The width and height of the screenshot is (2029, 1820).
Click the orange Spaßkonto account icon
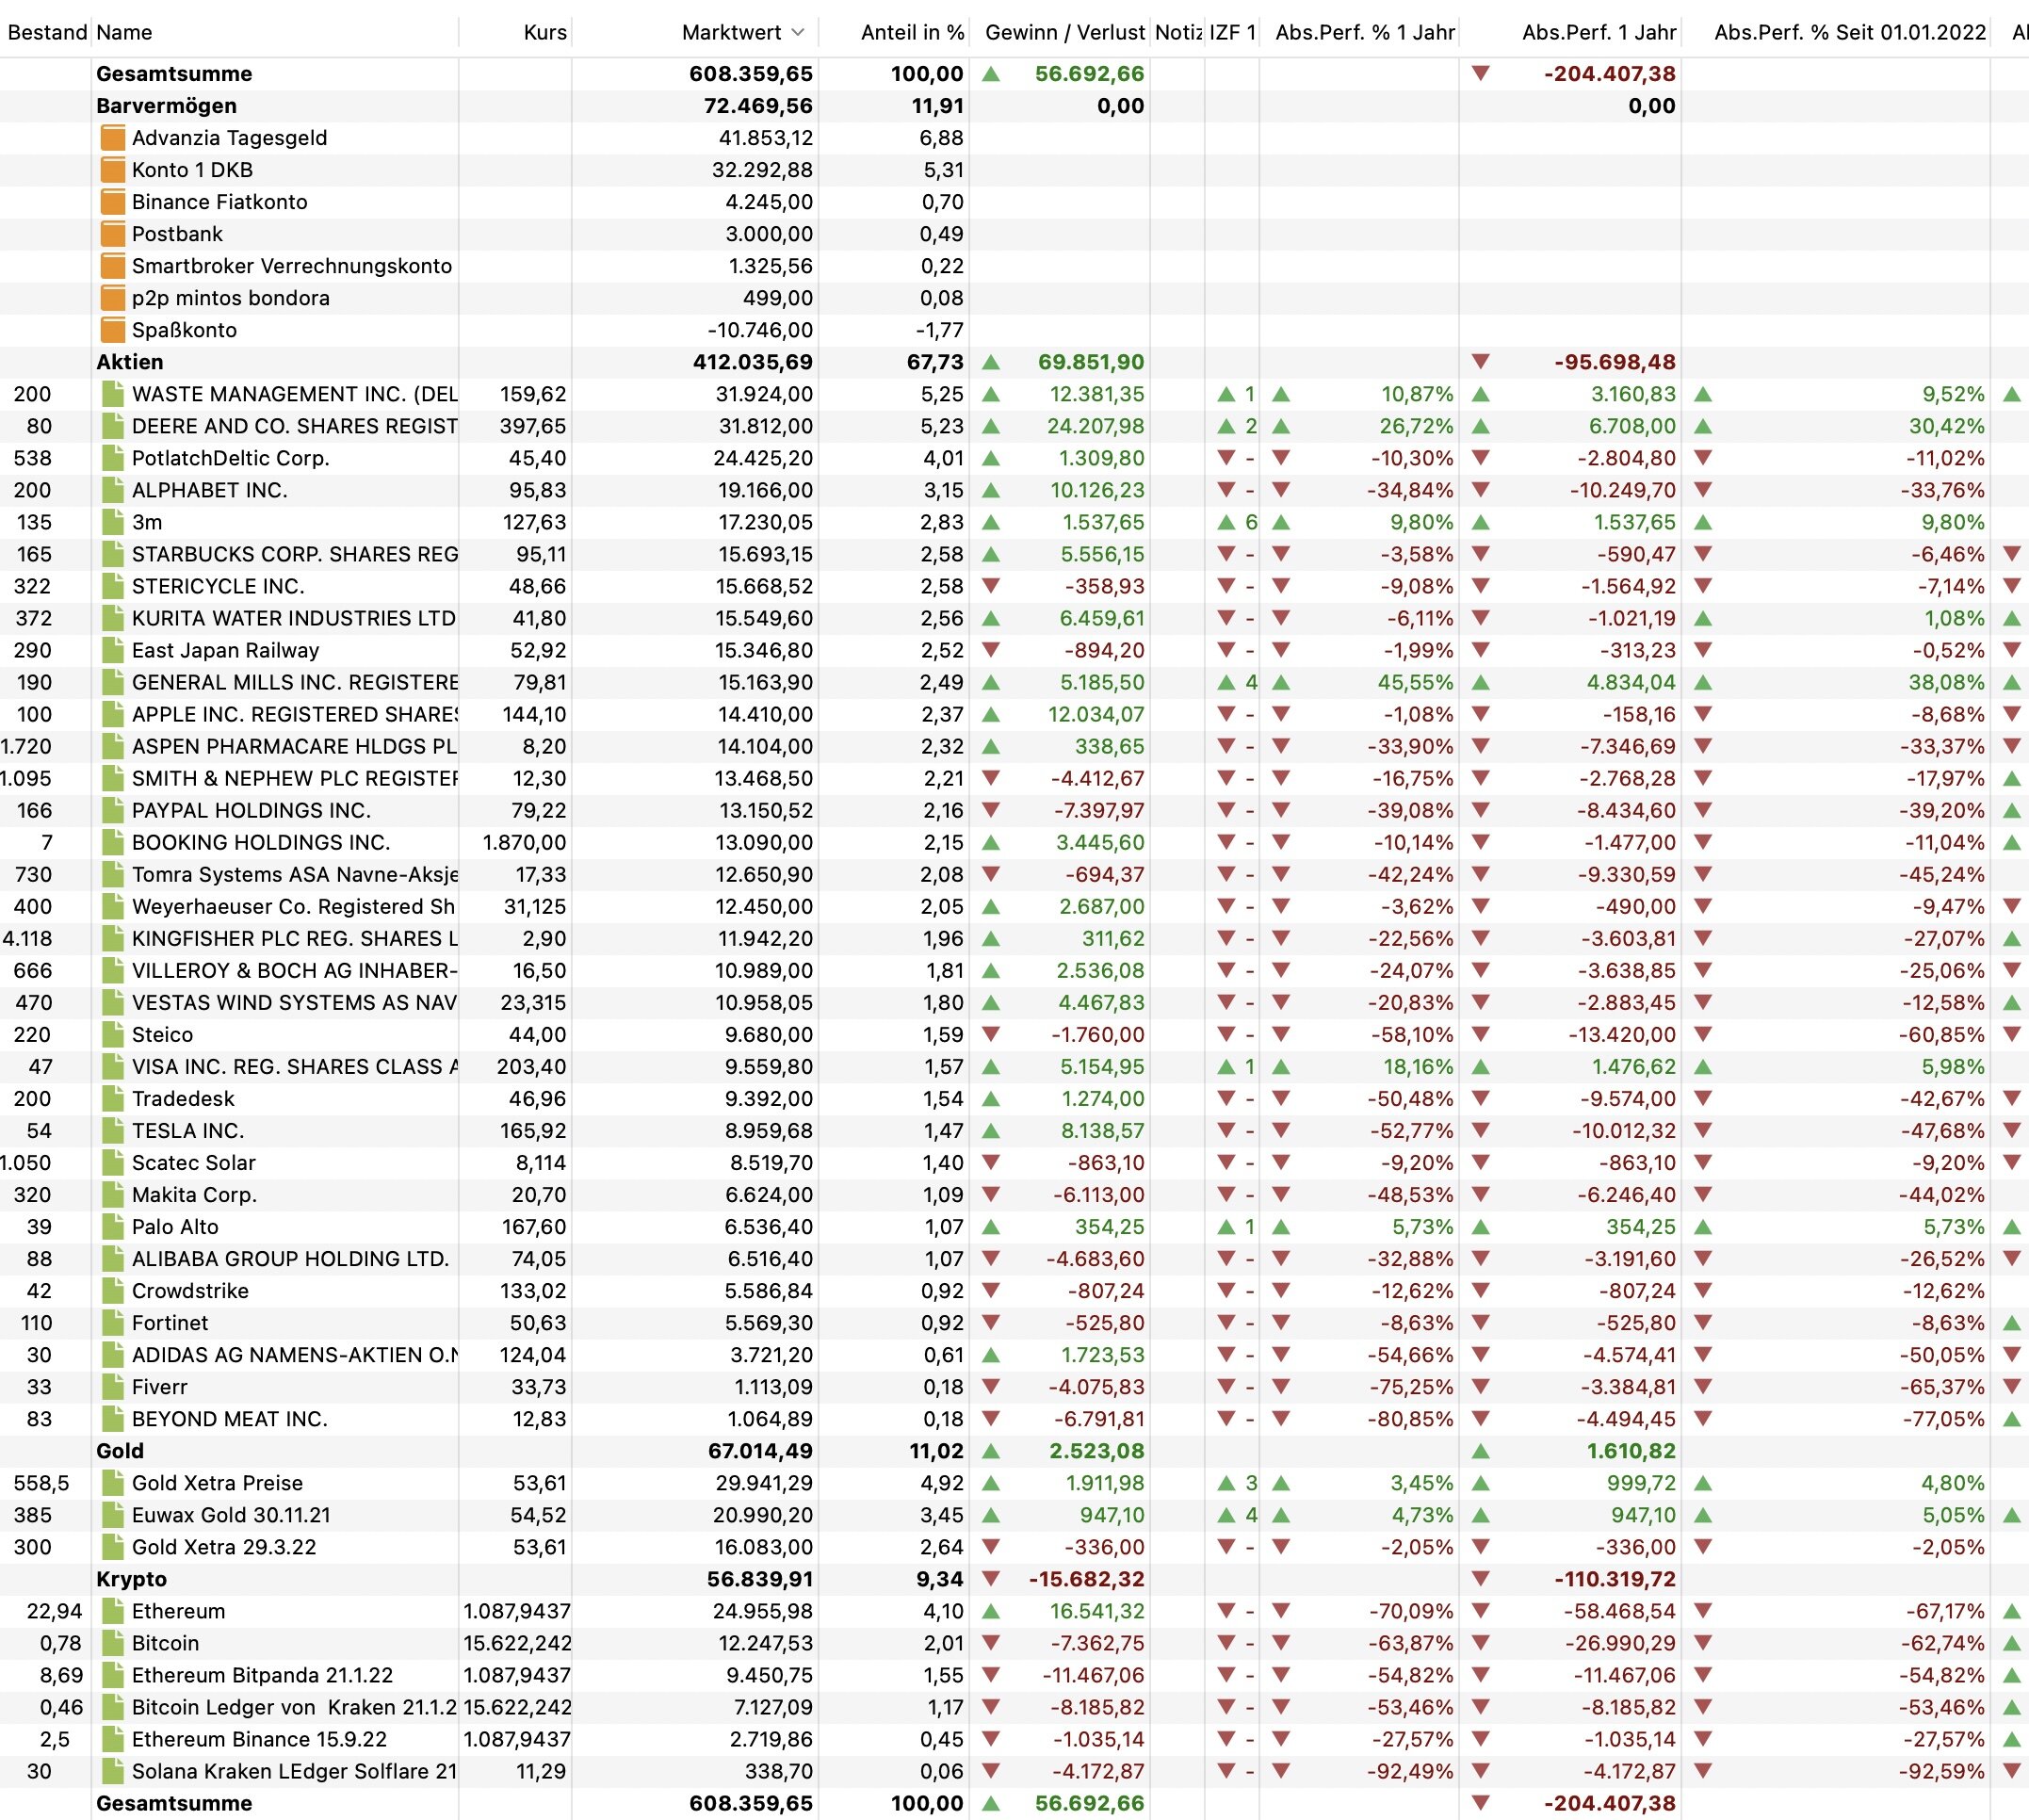coord(113,330)
